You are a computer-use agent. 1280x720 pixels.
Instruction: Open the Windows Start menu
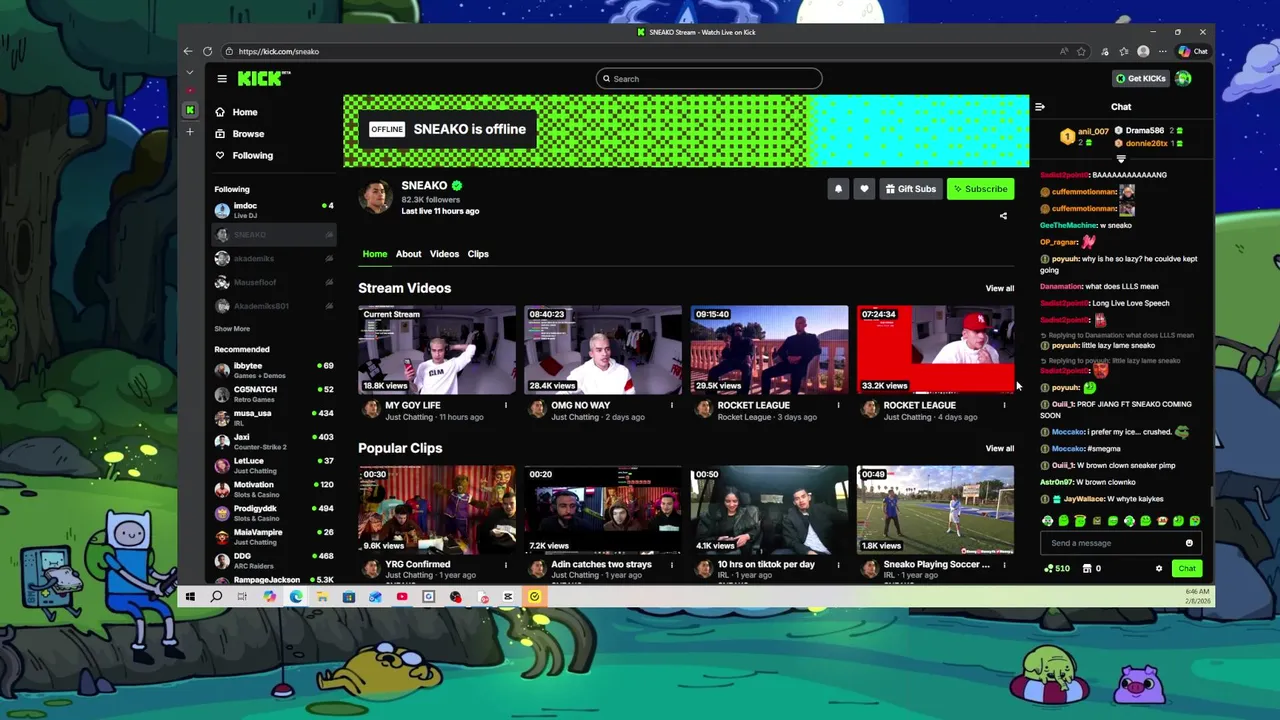[x=190, y=597]
